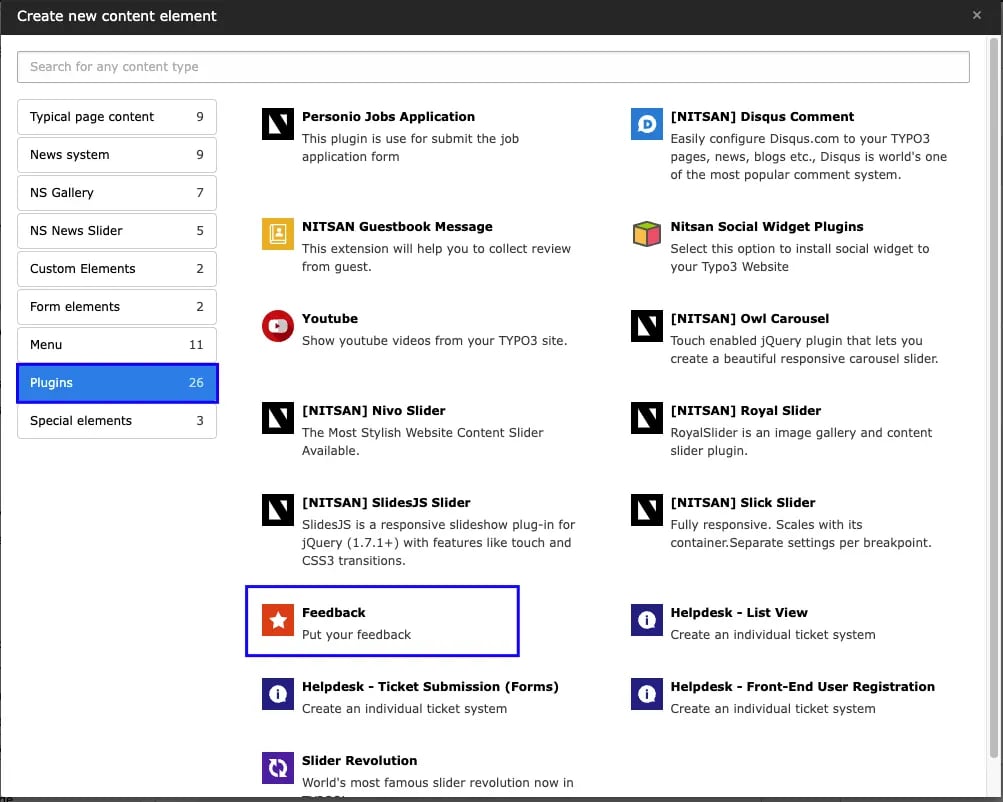The image size is (1003, 802).
Task: Click the vertical scrollbar of the dialog
Action: (x=994, y=397)
